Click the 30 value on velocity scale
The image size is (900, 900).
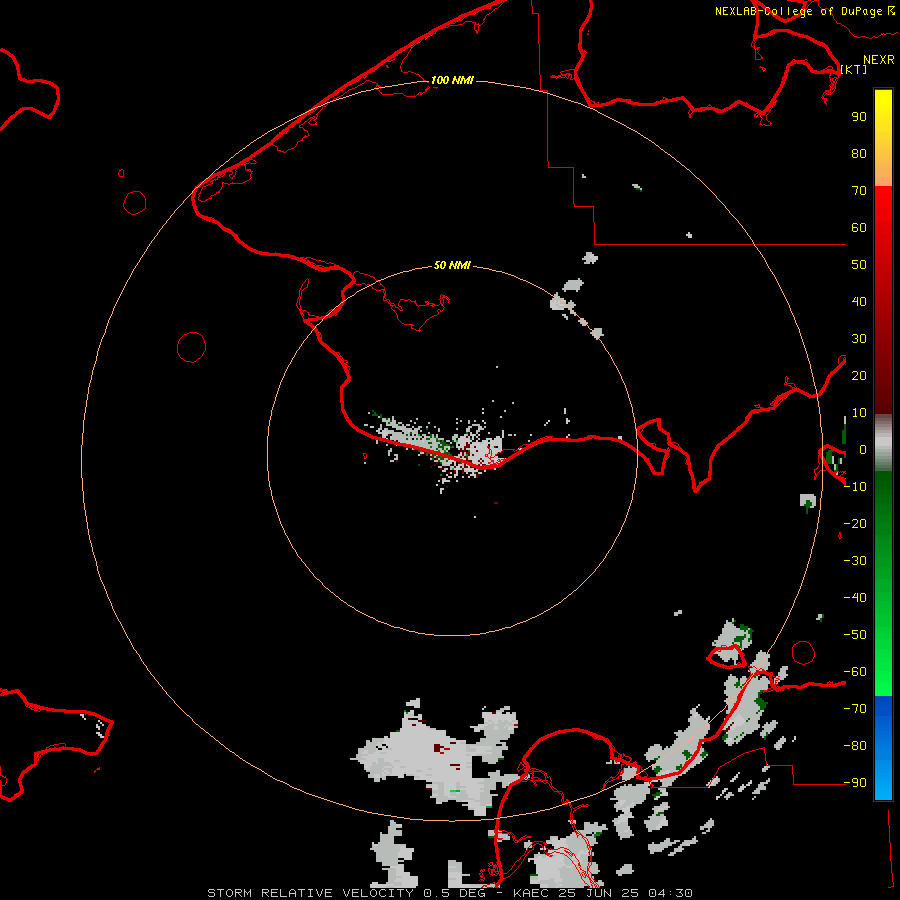(859, 339)
